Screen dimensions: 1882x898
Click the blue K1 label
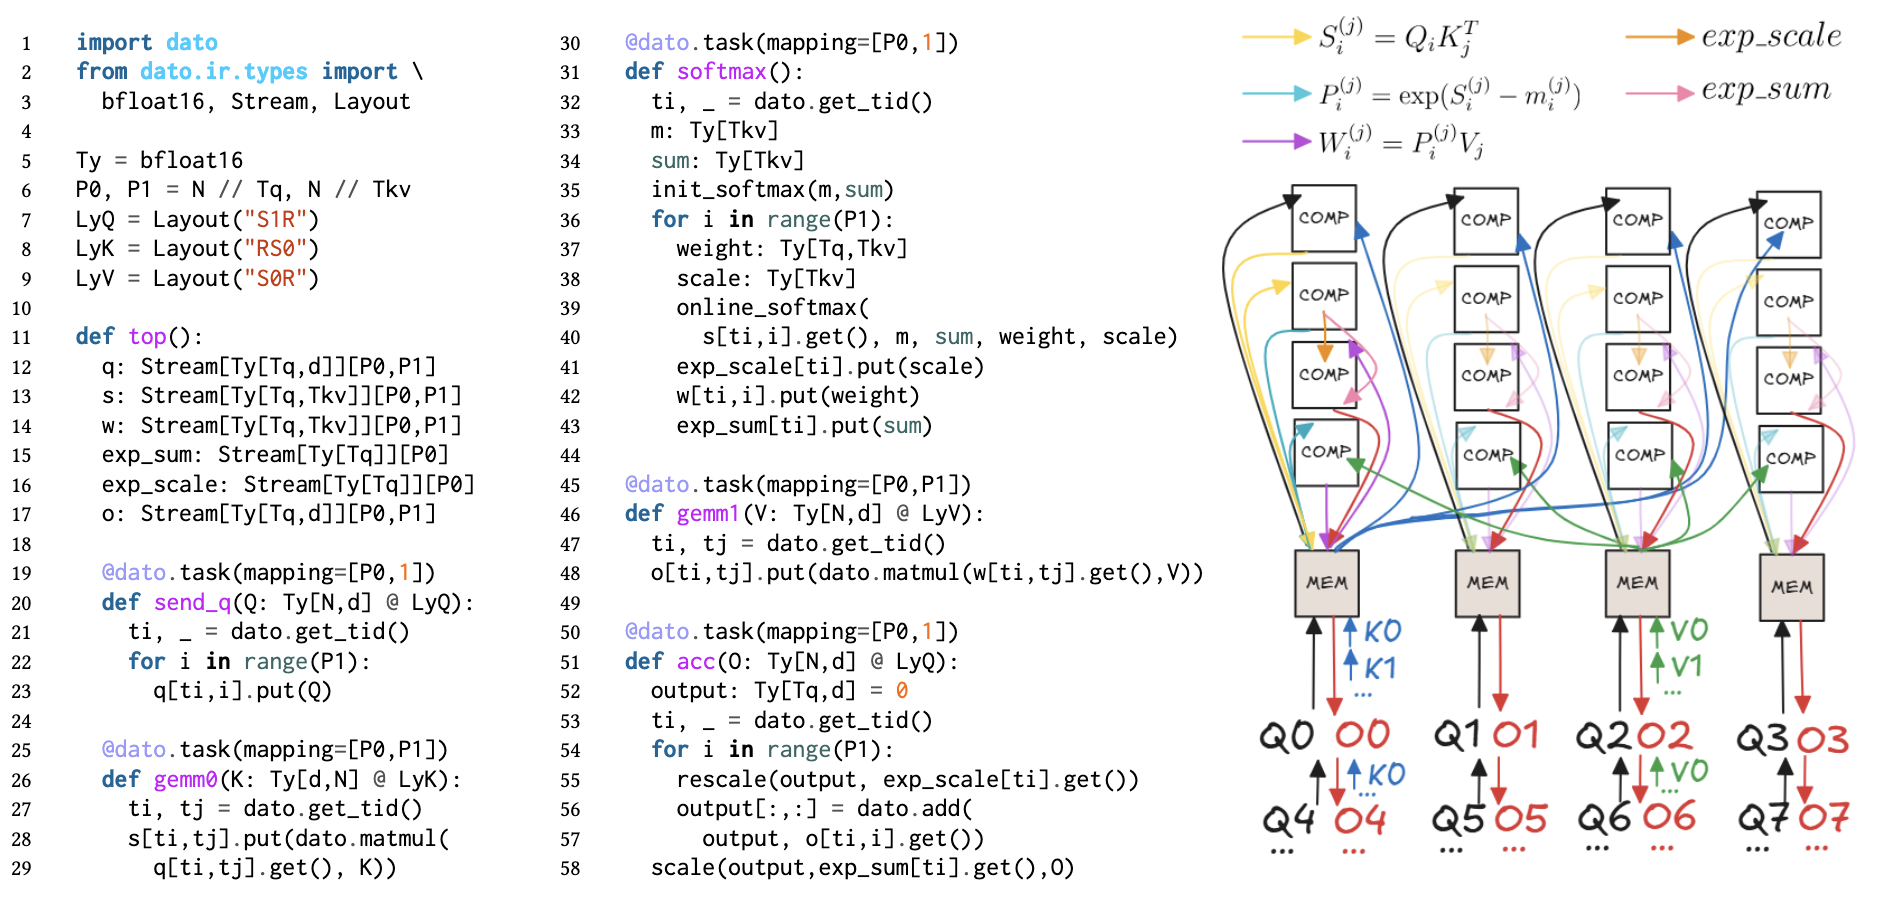coord(1380,668)
